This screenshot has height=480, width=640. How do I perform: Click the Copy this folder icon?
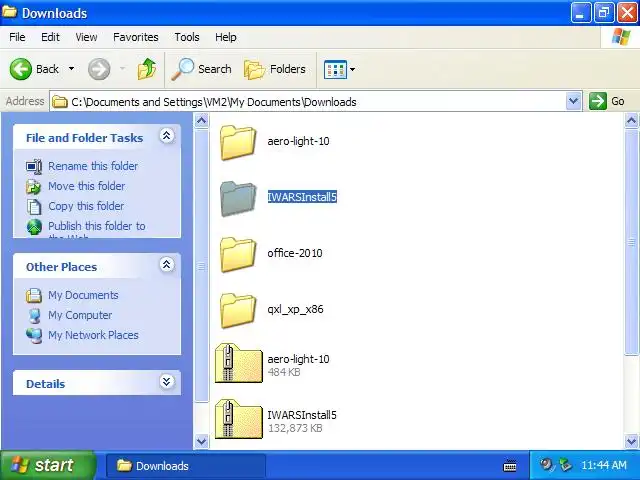click(34, 207)
